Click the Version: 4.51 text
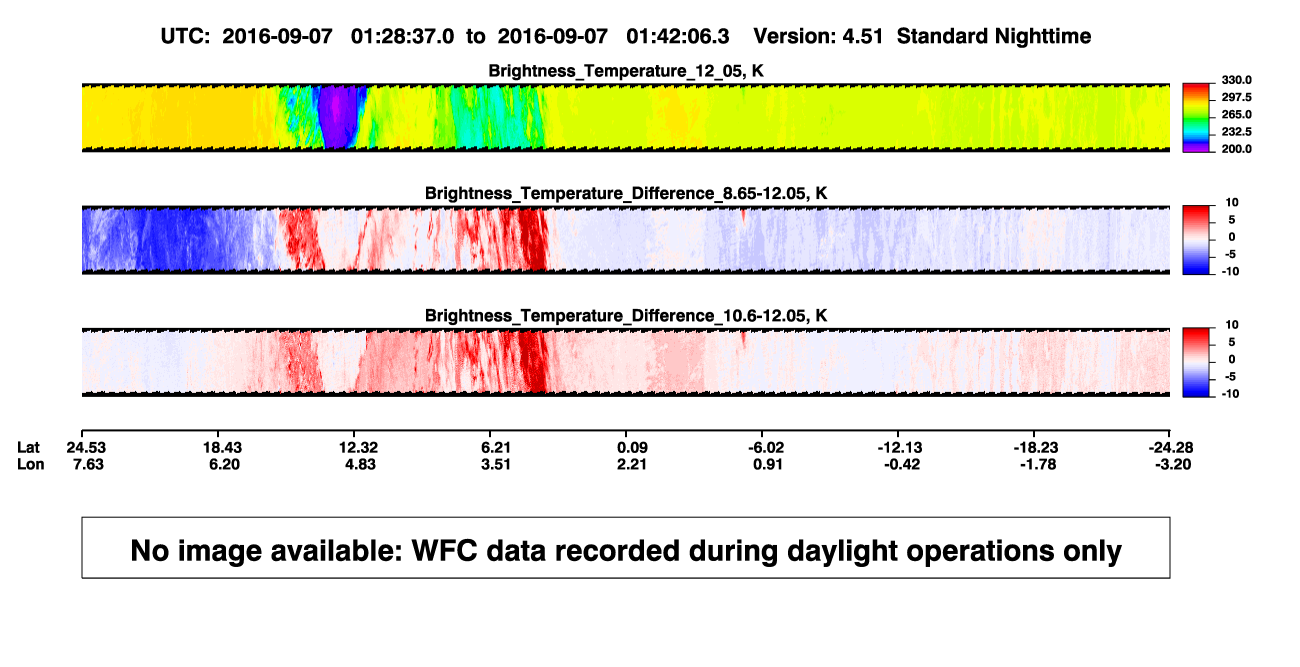This screenshot has height=667, width=1300. (820, 36)
